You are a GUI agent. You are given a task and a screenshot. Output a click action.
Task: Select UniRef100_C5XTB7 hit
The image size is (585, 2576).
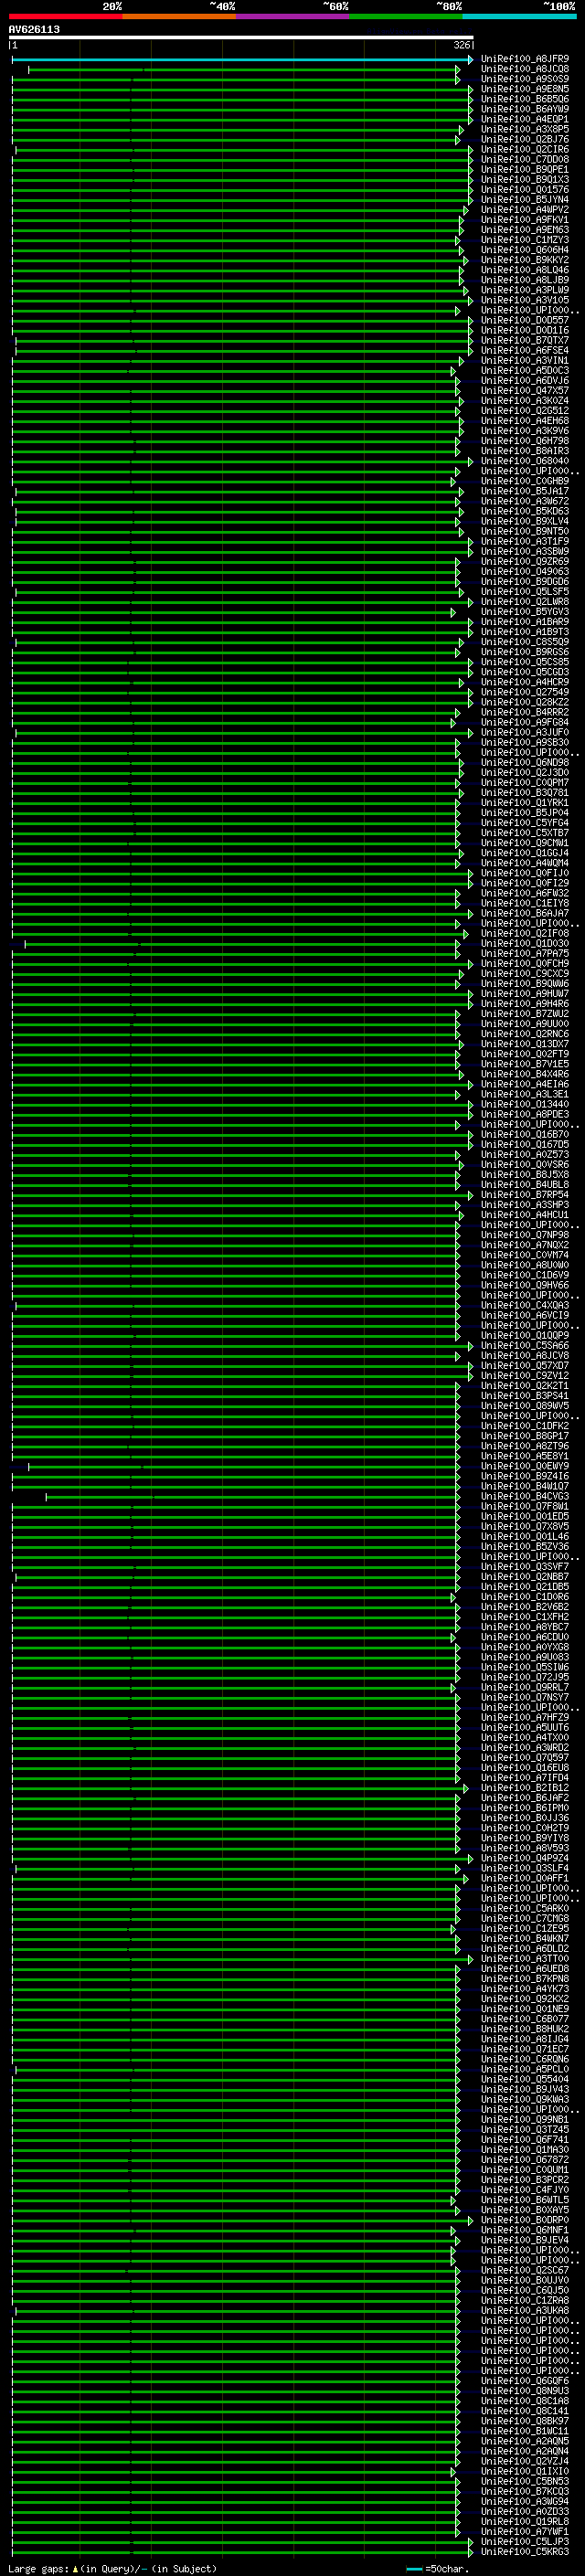pos(525,832)
